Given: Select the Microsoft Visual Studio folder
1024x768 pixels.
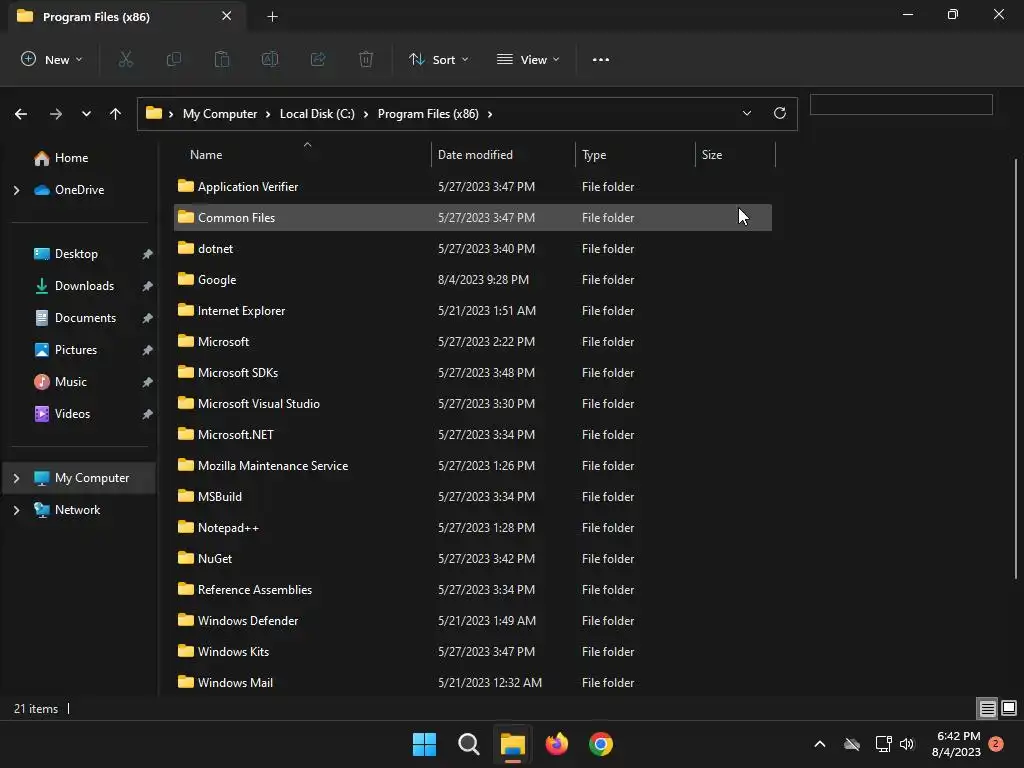Looking at the screenshot, I should (473, 404).
